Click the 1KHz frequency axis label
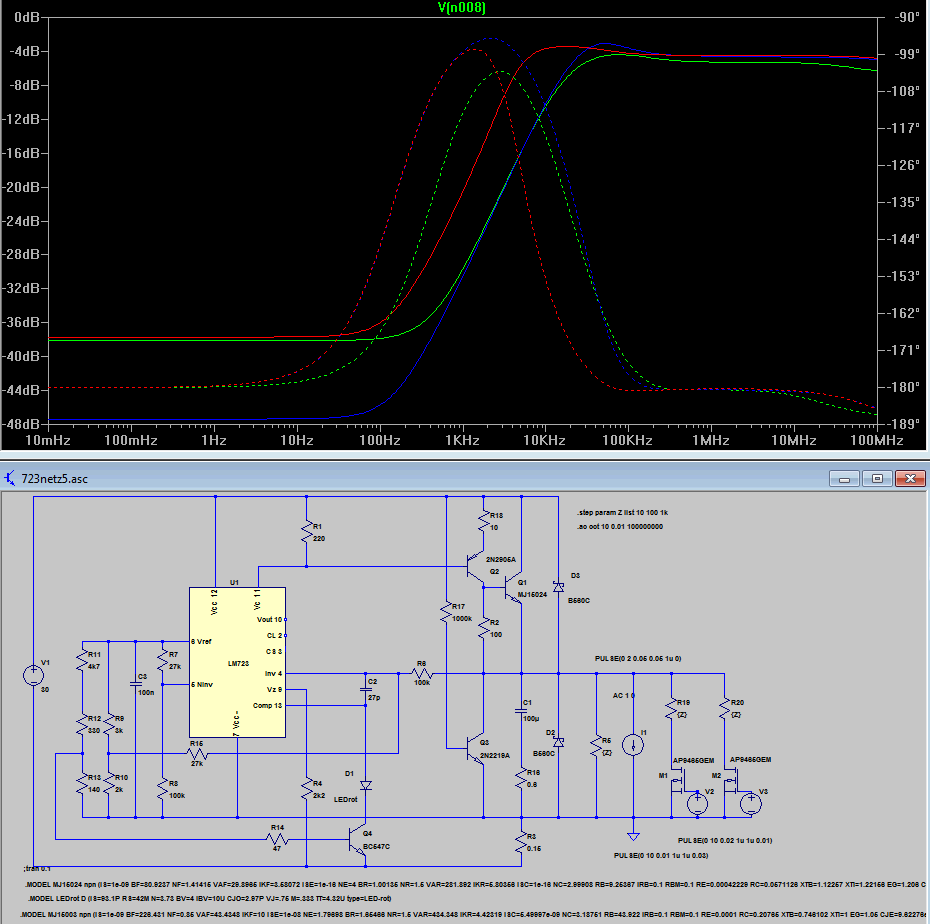Viewport: 930px width, 924px height. (462, 440)
